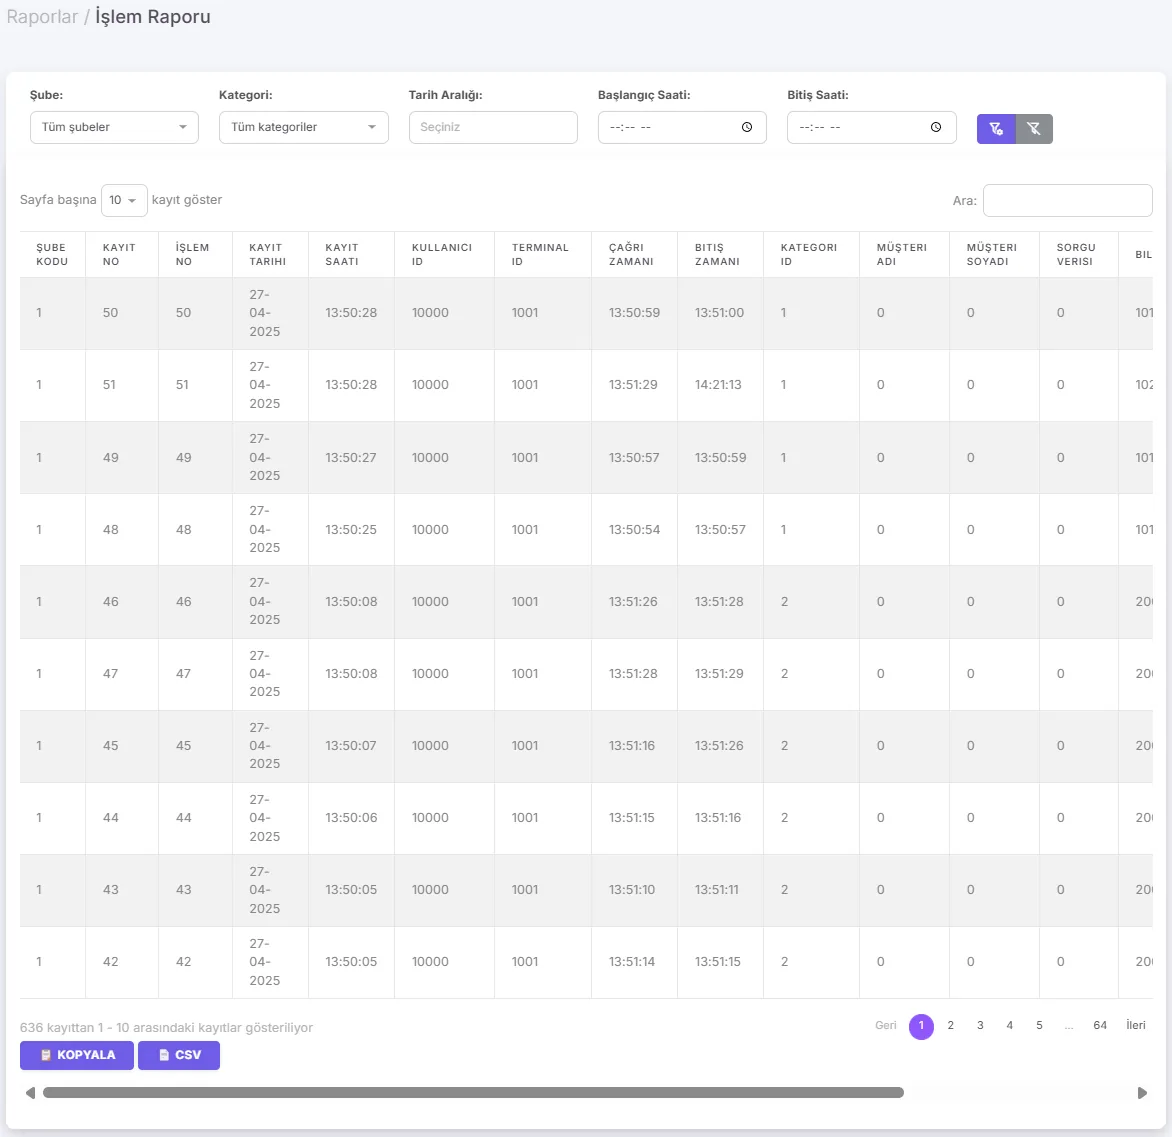Screen dimensions: 1172x1137
Task: Click bitiş zamanı cell 13:51:29
Action: pos(719,674)
